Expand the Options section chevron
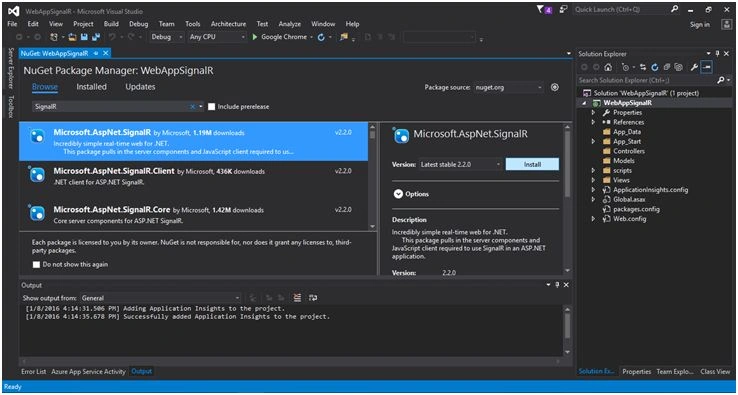The width and height of the screenshot is (738, 395). pyautogui.click(x=398, y=194)
